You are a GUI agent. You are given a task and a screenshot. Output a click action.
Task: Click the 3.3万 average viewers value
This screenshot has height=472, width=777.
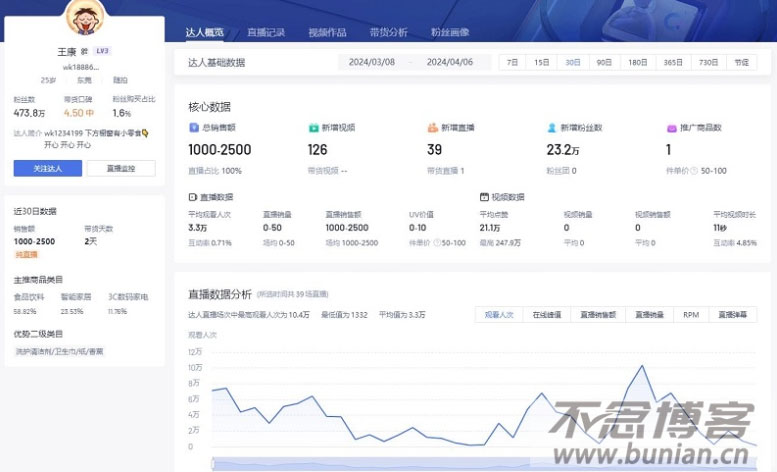click(x=198, y=228)
